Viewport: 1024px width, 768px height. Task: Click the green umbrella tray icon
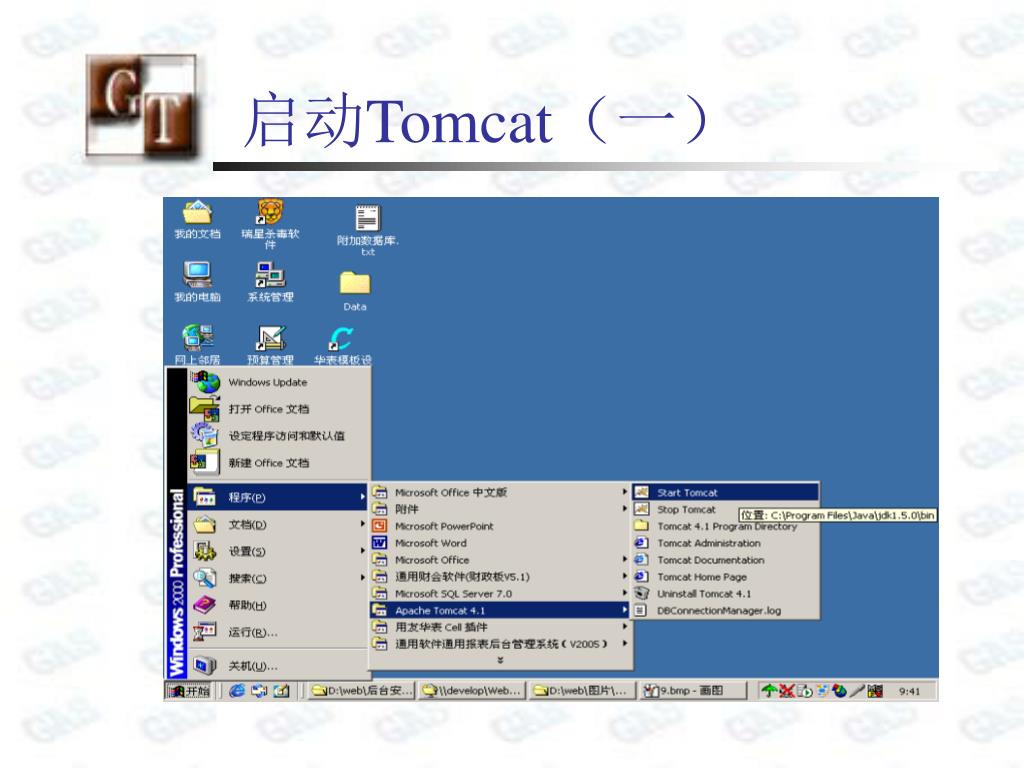[x=770, y=690]
